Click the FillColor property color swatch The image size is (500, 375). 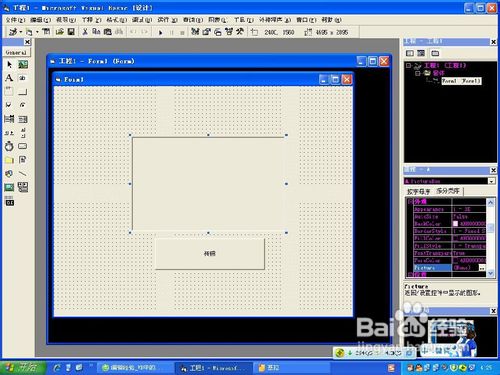coord(455,238)
